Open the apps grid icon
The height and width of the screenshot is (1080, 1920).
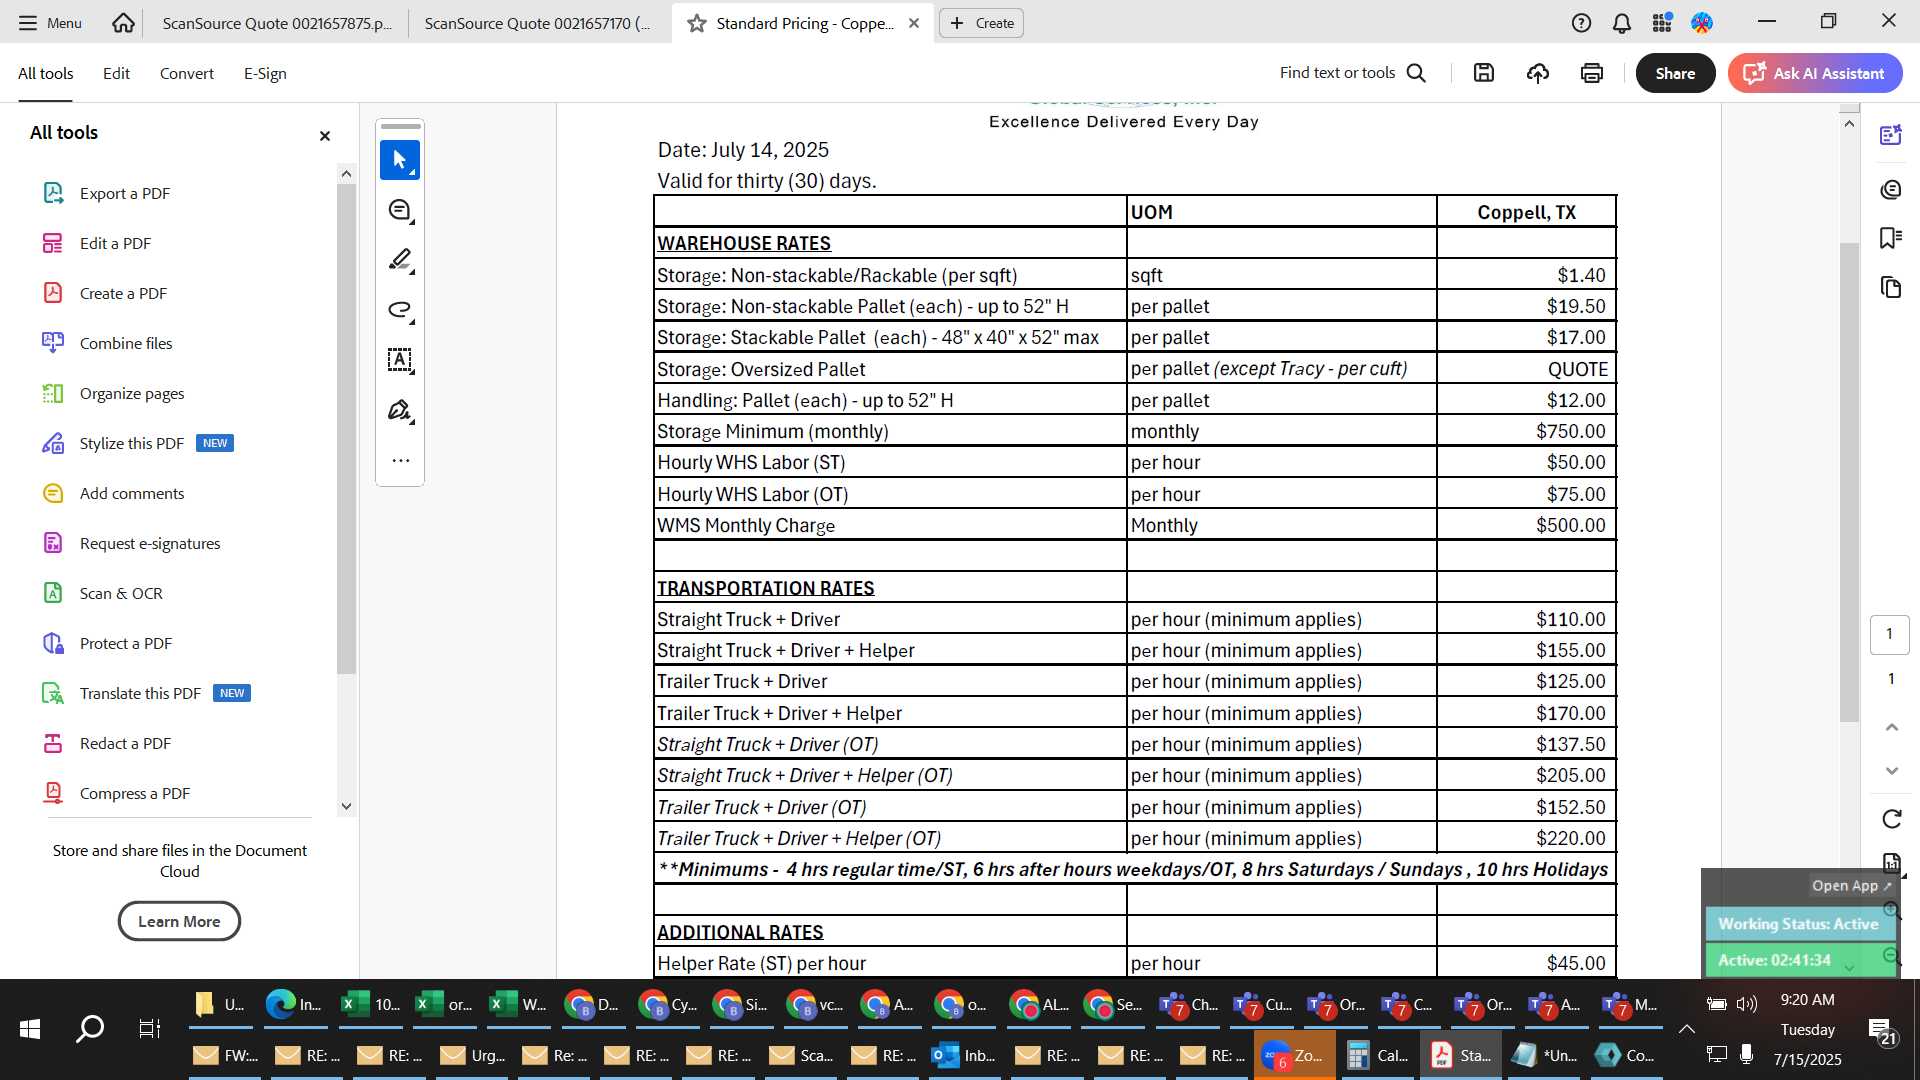1662,23
